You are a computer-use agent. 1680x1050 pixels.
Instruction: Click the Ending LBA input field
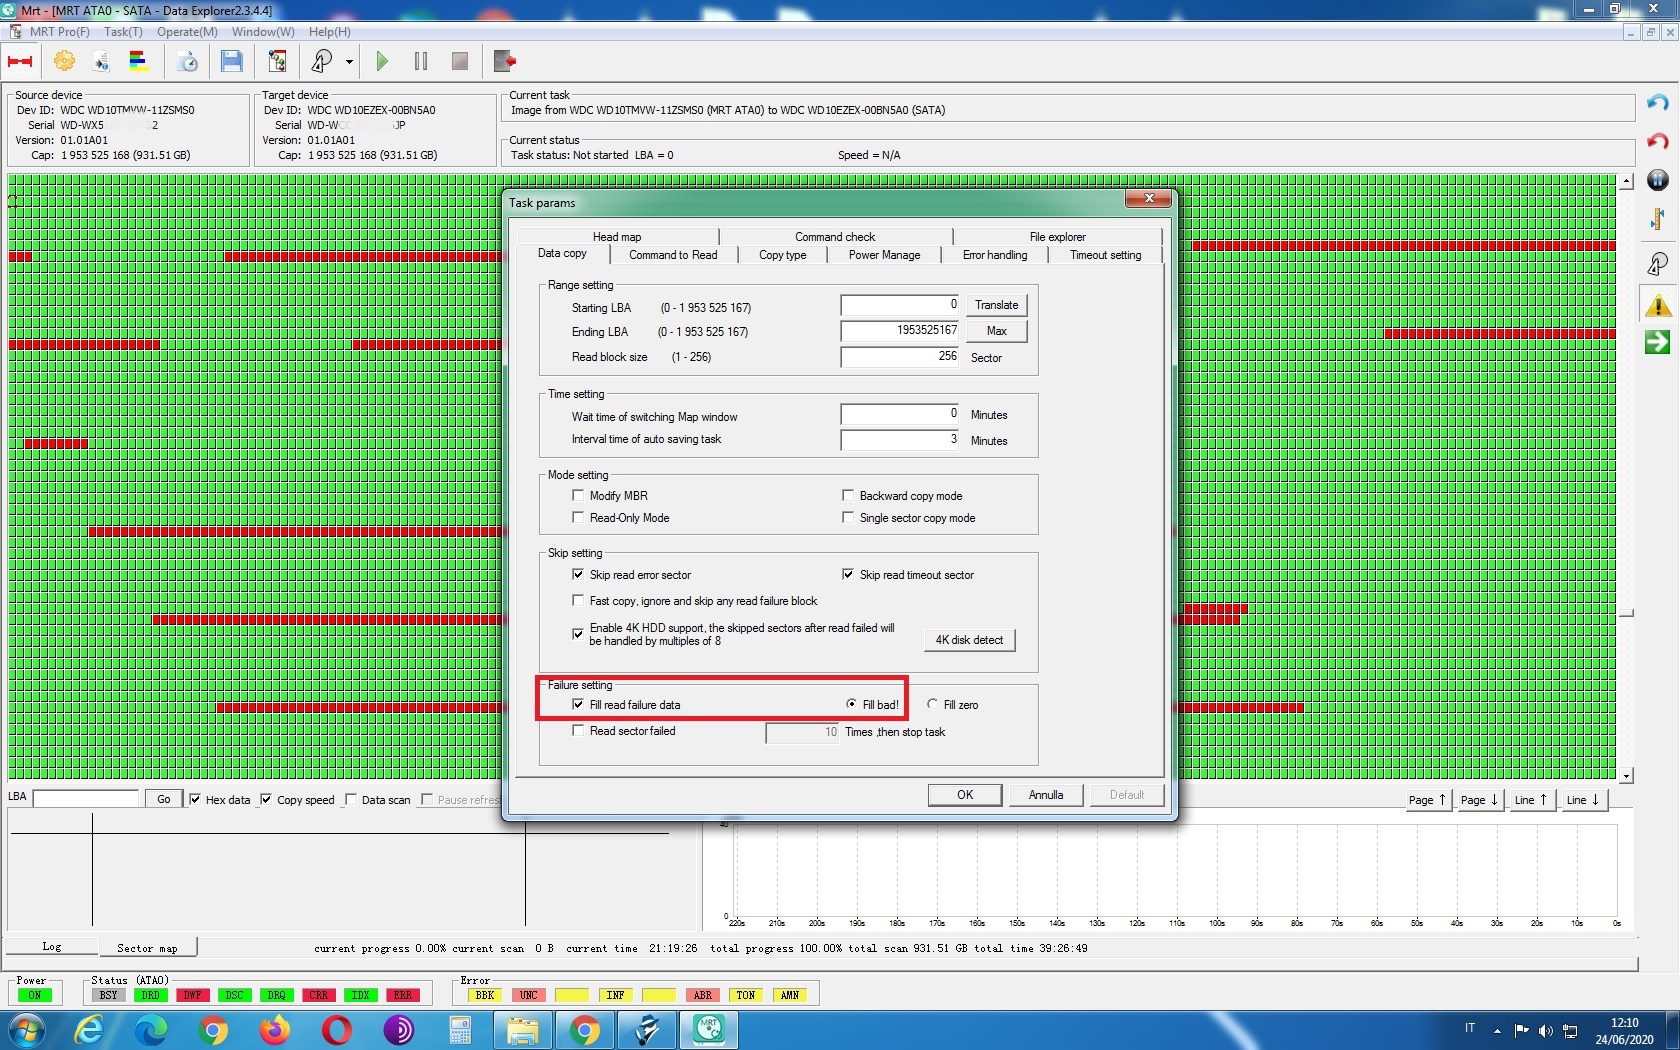click(900, 331)
